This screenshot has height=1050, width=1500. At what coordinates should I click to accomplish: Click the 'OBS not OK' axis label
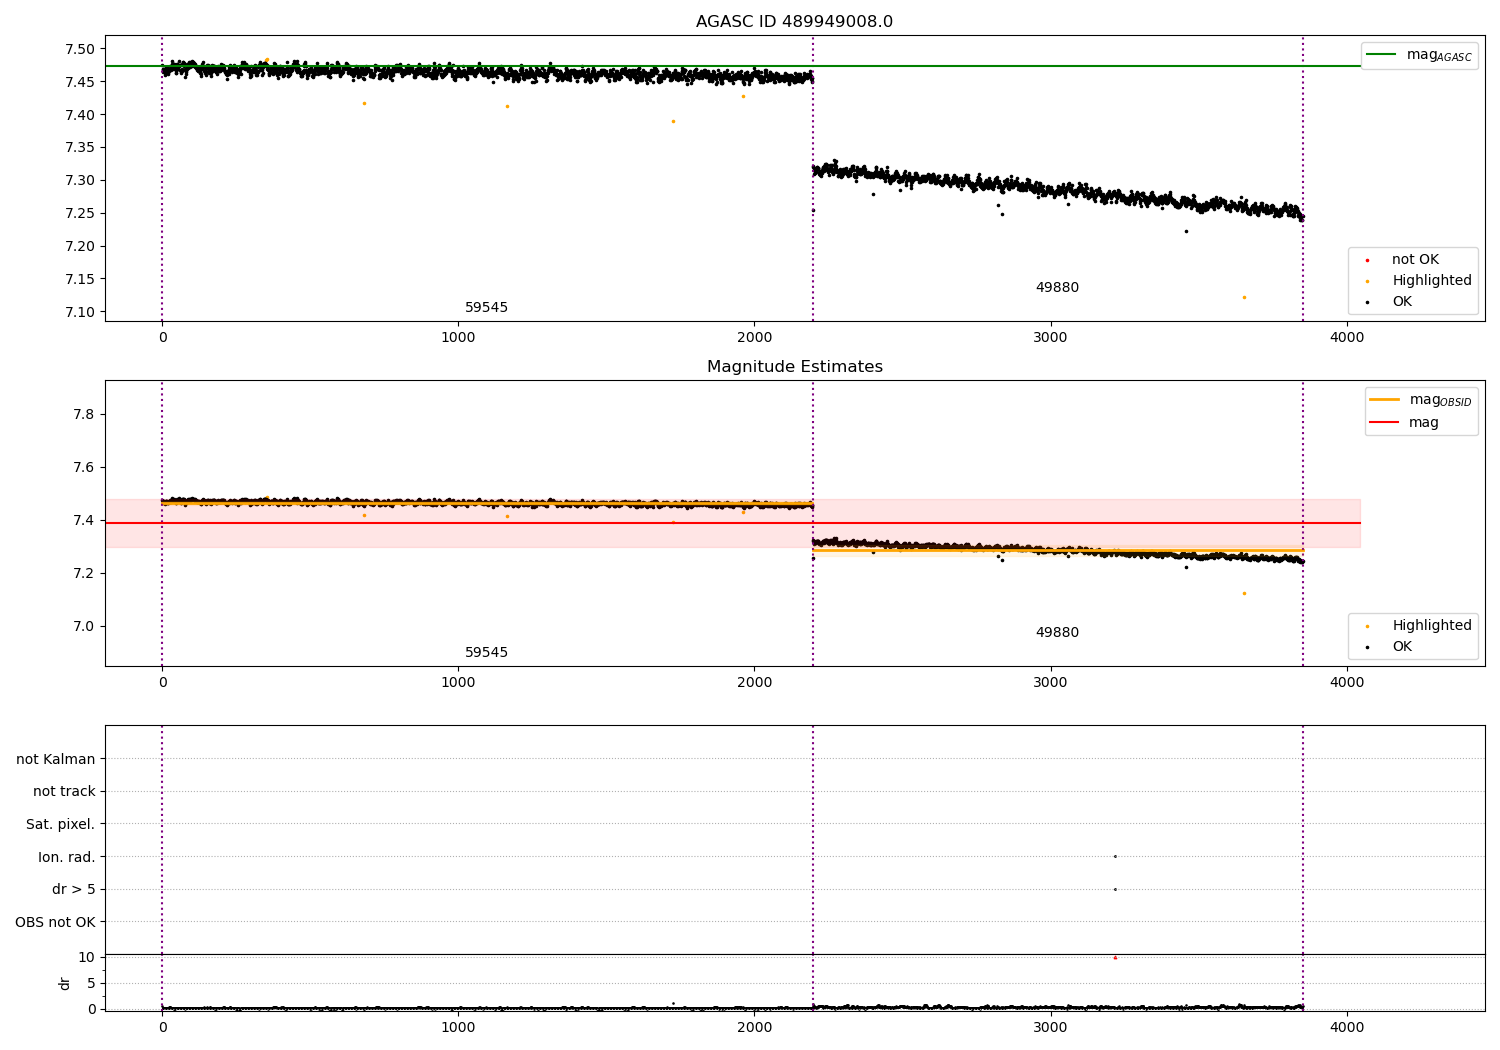coord(55,922)
